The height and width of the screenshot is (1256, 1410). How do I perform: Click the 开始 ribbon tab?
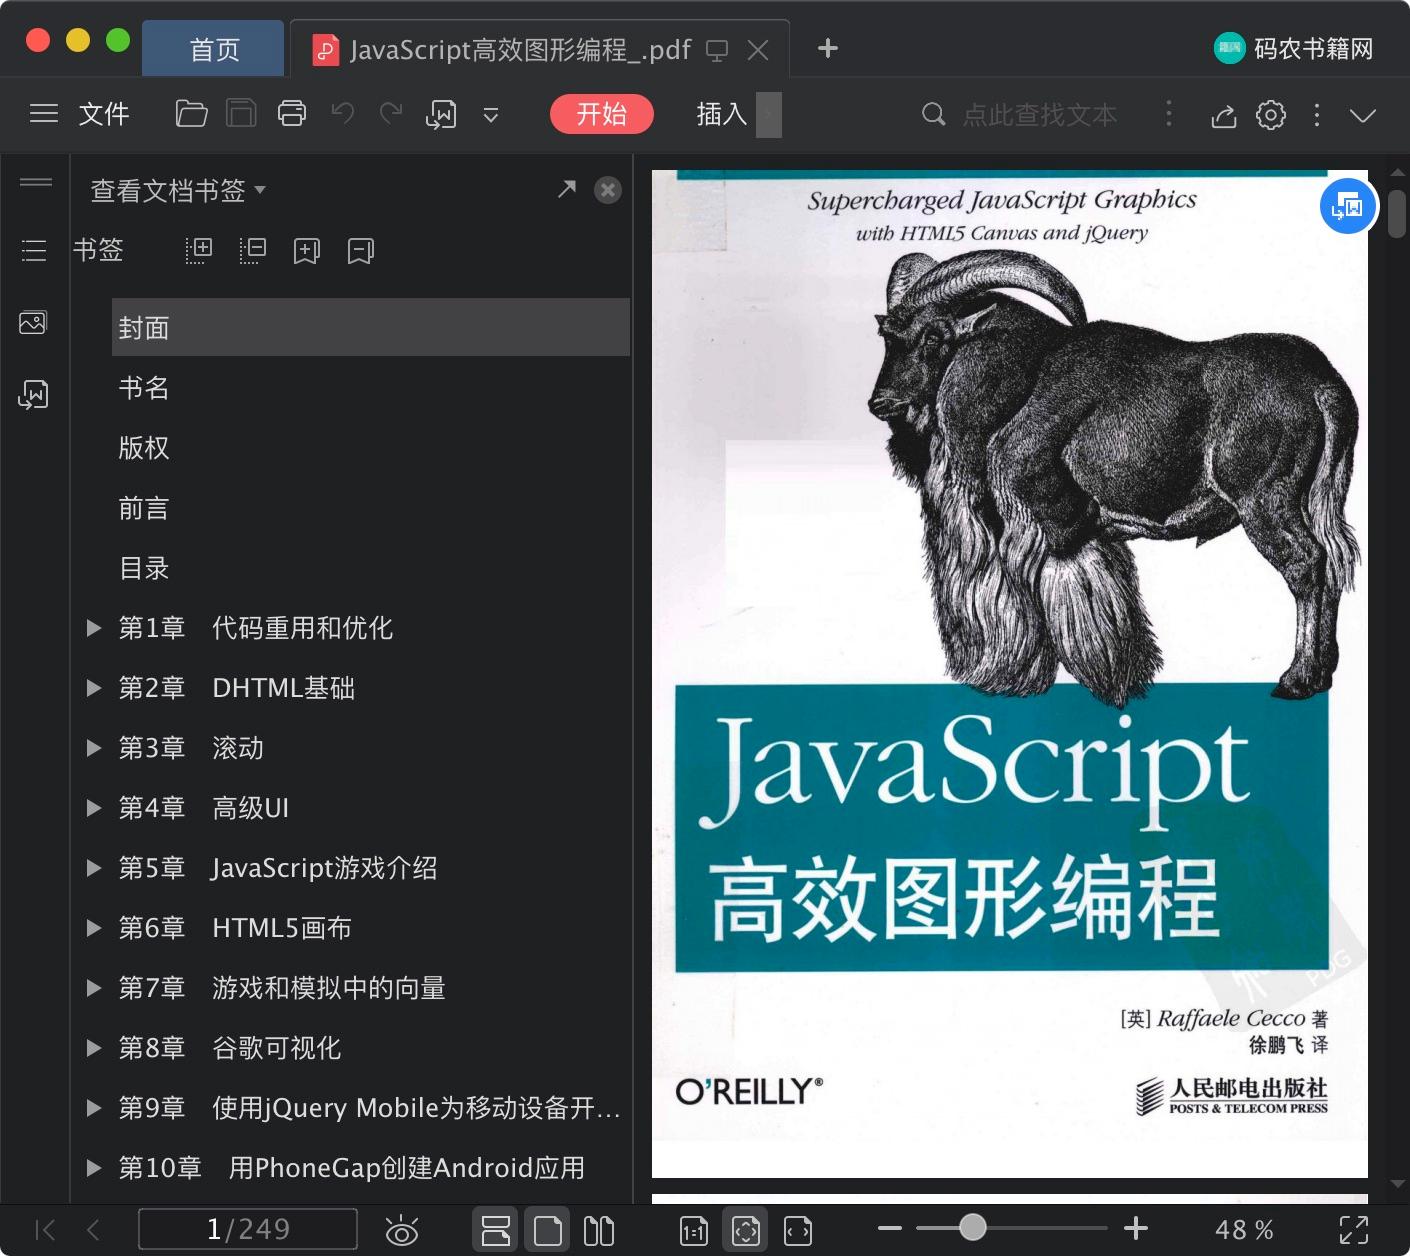(602, 114)
